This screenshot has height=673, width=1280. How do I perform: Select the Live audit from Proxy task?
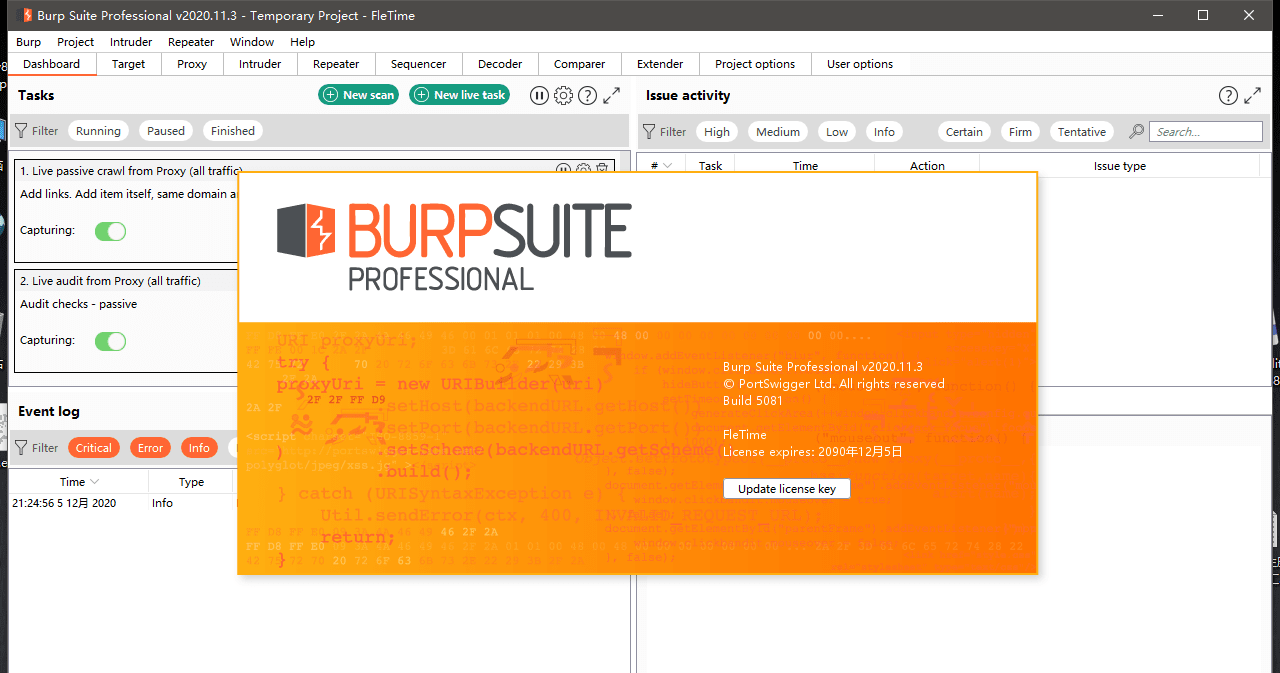coord(126,321)
